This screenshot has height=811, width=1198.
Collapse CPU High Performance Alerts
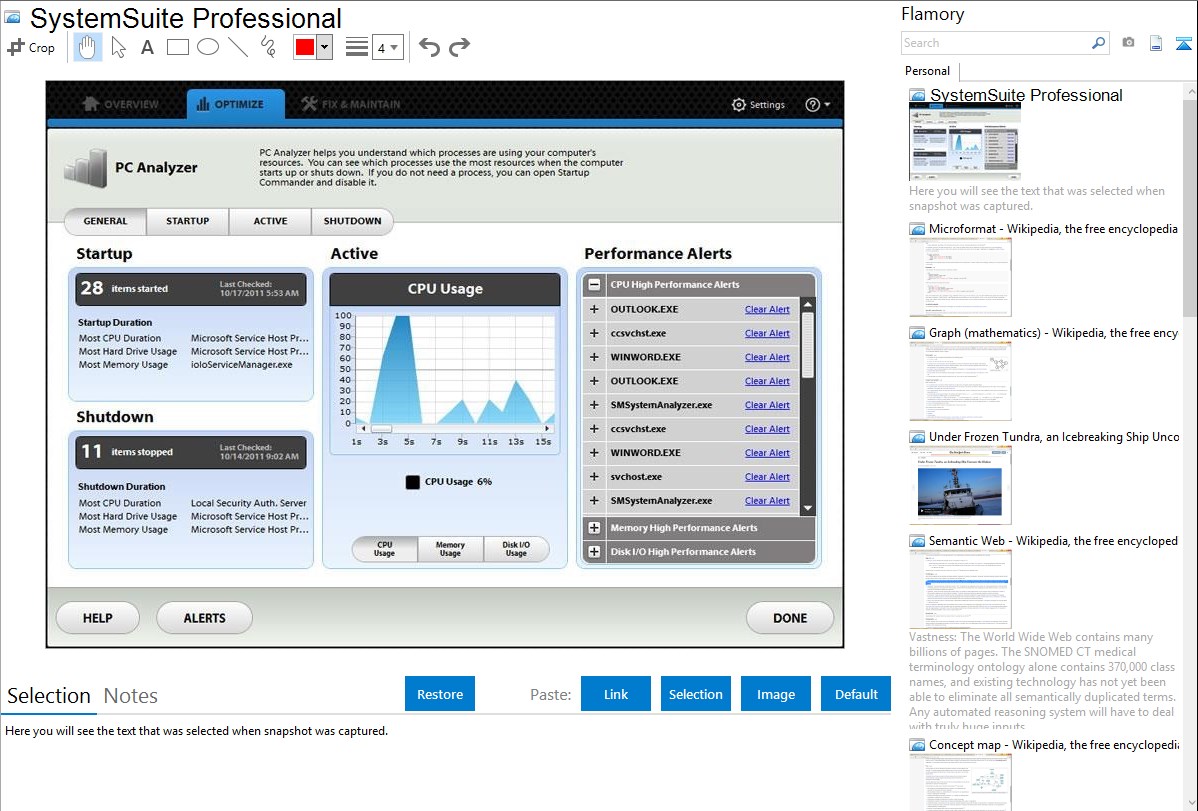[594, 285]
